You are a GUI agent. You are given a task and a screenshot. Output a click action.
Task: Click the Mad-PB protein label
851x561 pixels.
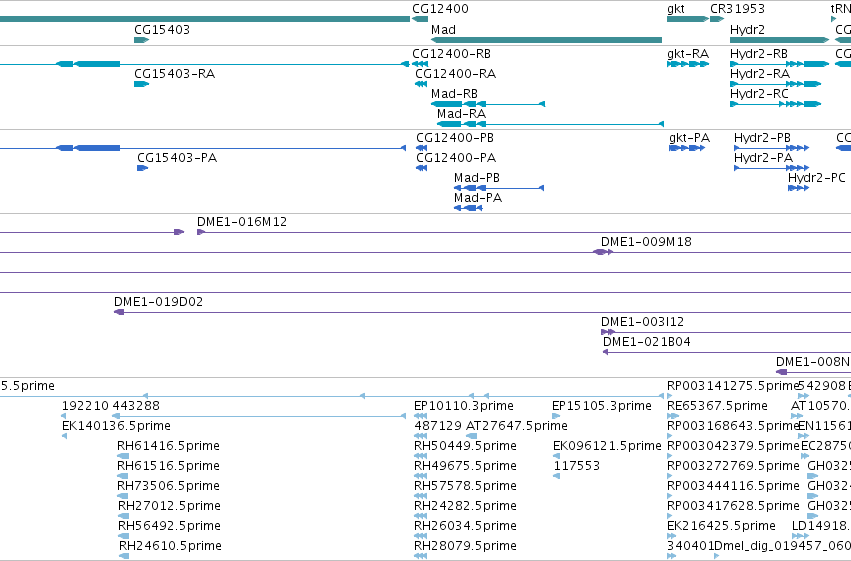(477, 178)
